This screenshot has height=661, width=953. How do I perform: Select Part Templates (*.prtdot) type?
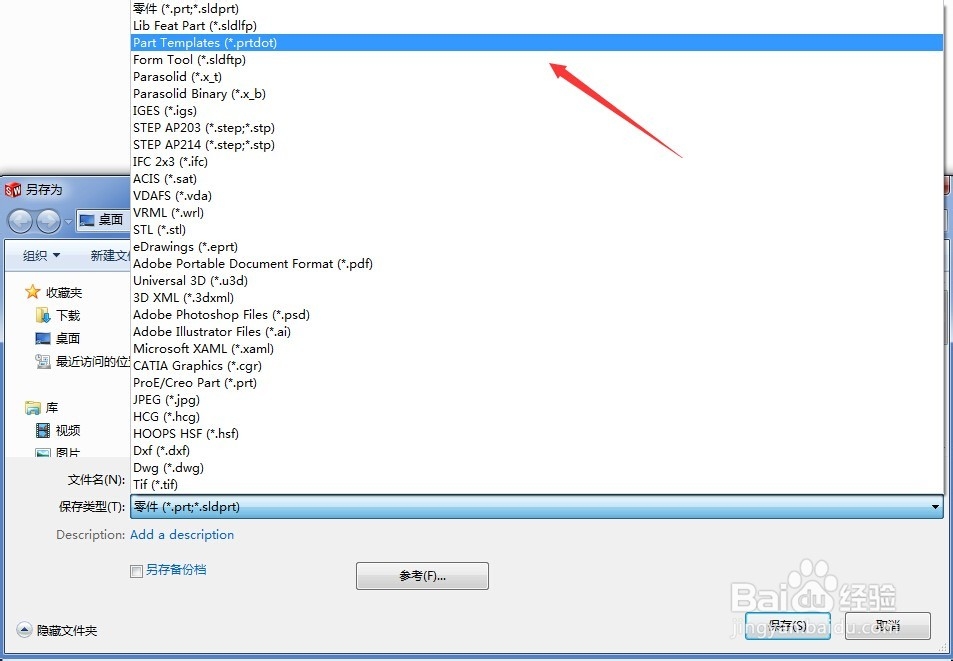537,43
